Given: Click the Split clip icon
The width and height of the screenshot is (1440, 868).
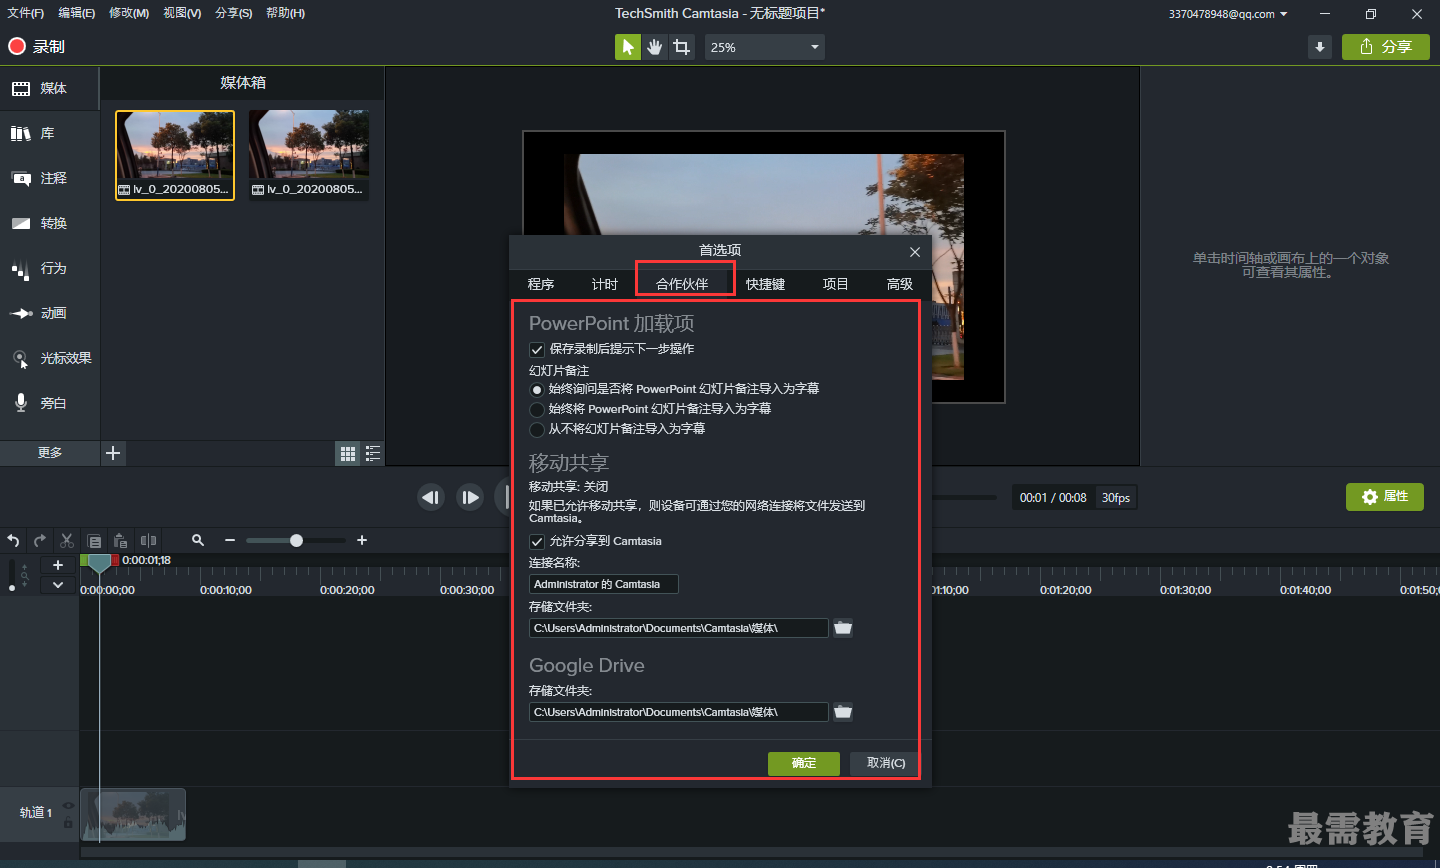Looking at the screenshot, I should coord(148,540).
